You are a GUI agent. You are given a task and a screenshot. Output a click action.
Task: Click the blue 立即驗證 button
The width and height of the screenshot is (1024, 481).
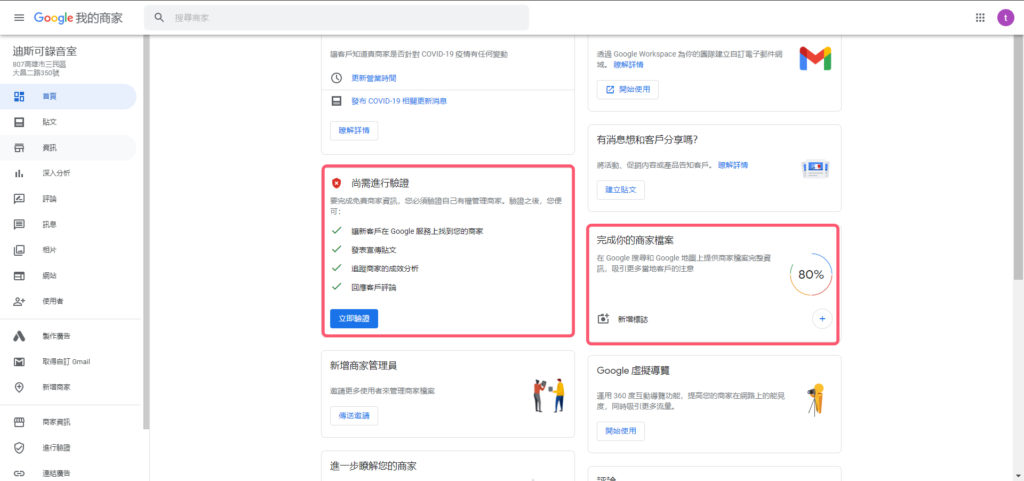[354, 318]
